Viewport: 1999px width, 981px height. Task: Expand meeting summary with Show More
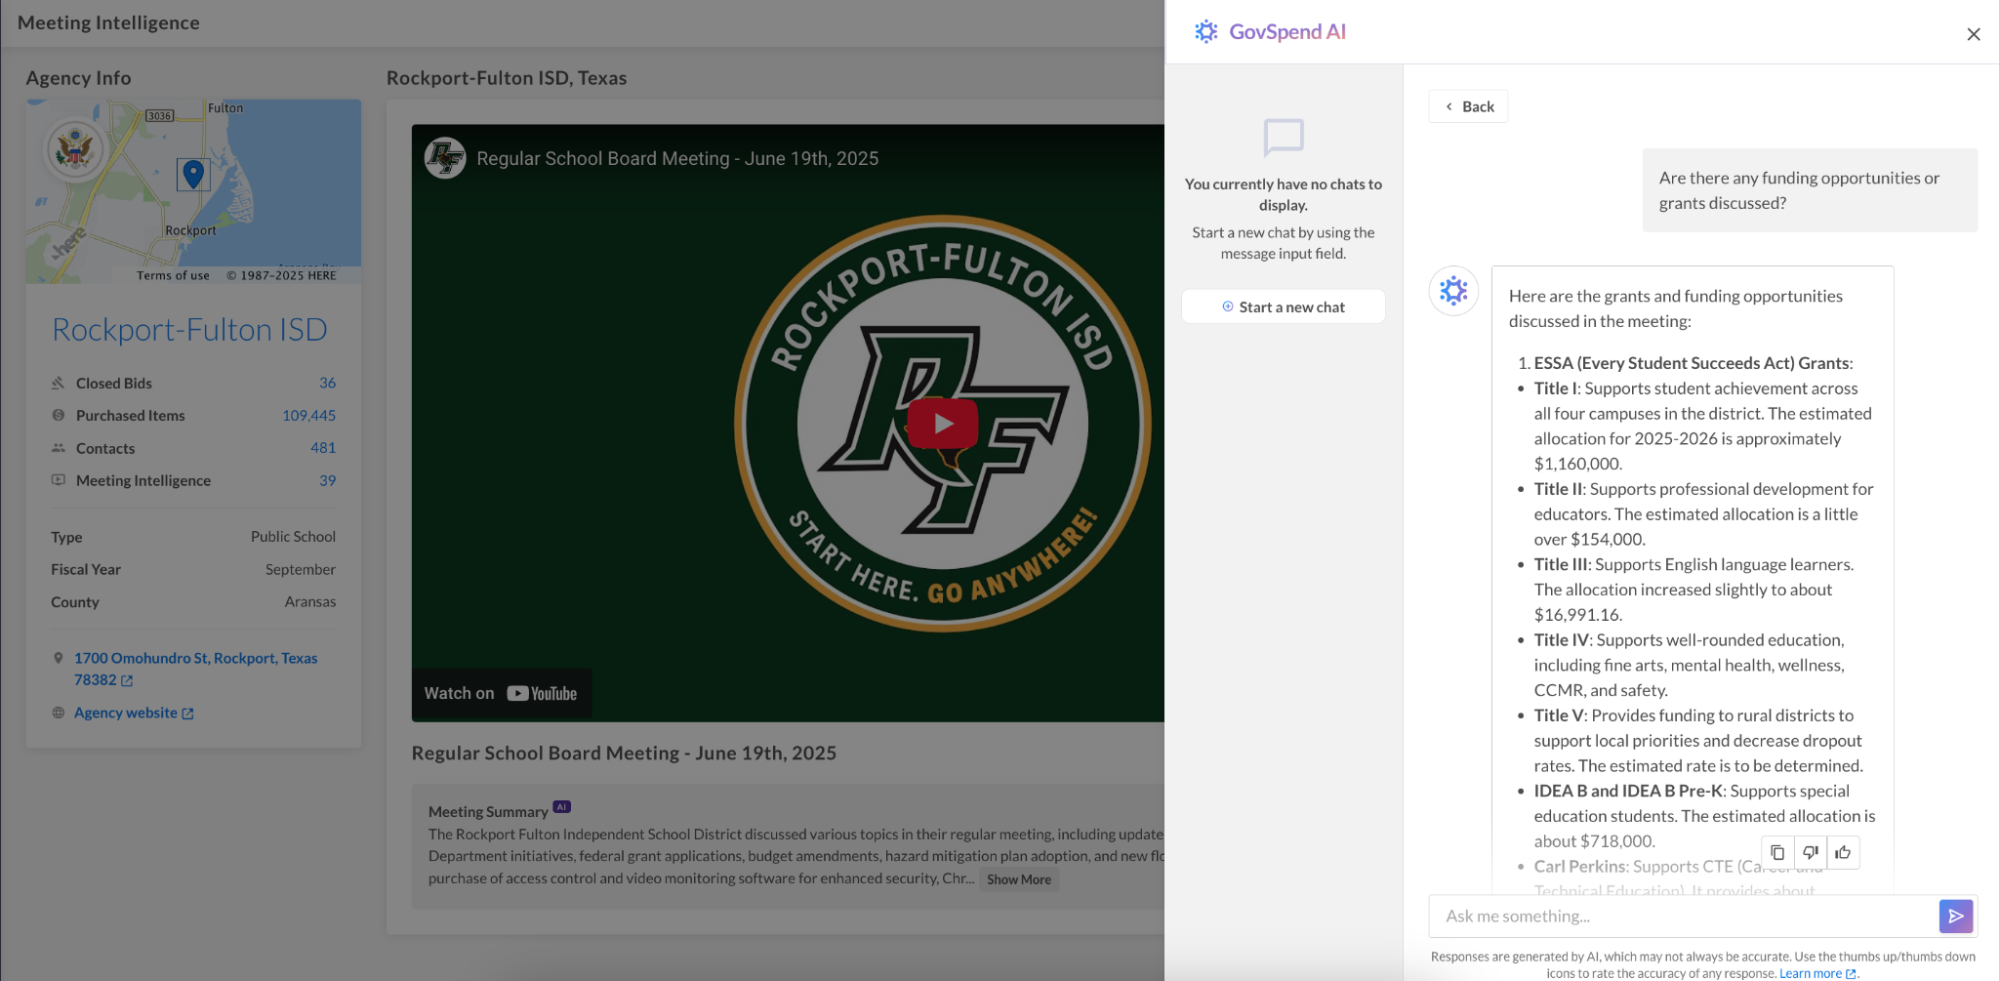click(1018, 880)
